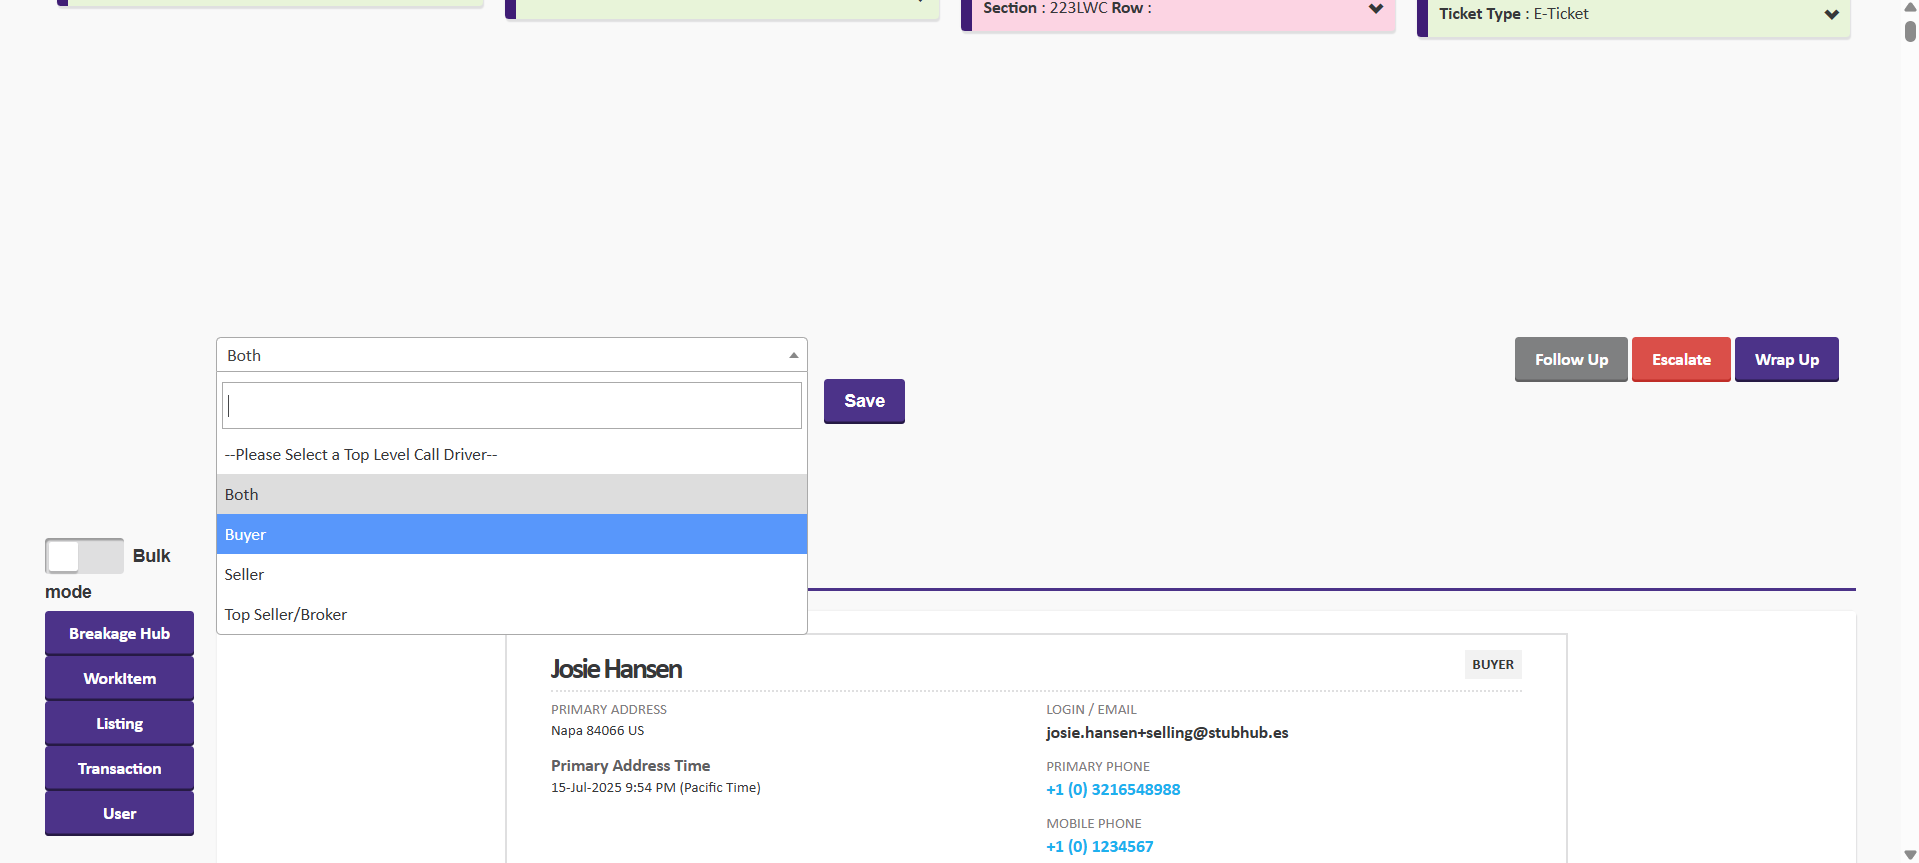
Task: Pick the Please Select placeholder option
Action: [x=511, y=454]
